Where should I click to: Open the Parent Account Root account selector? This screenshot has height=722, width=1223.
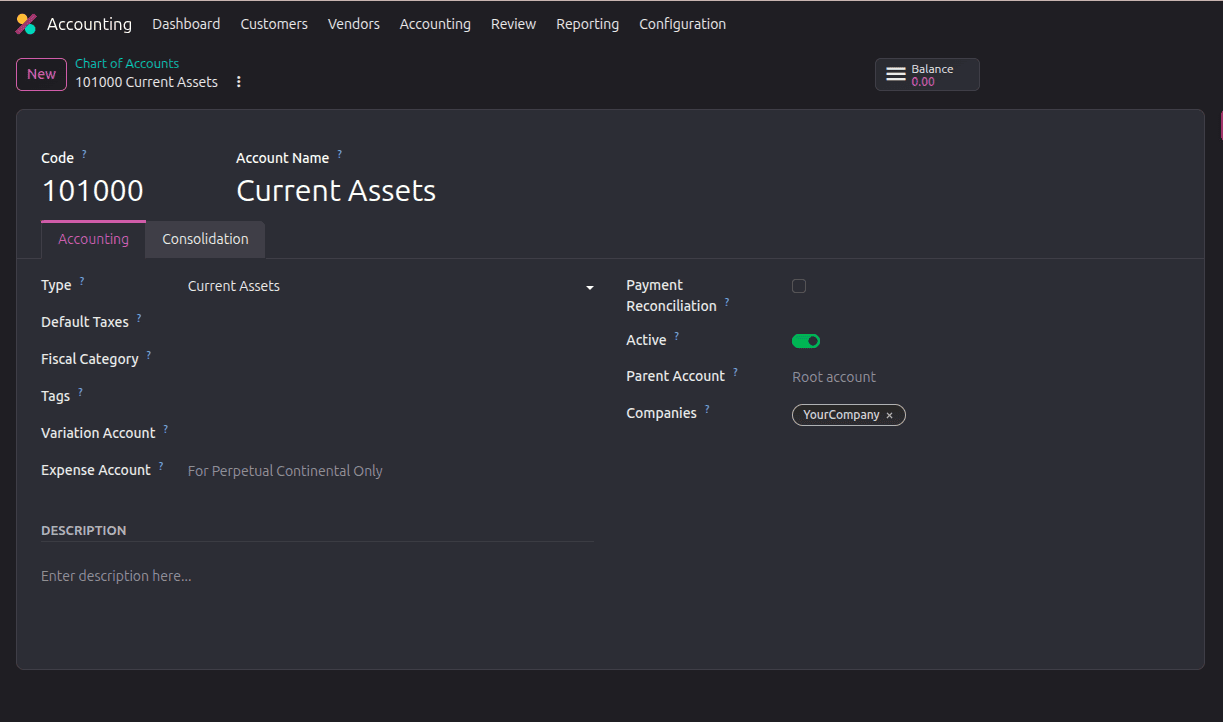986,377
